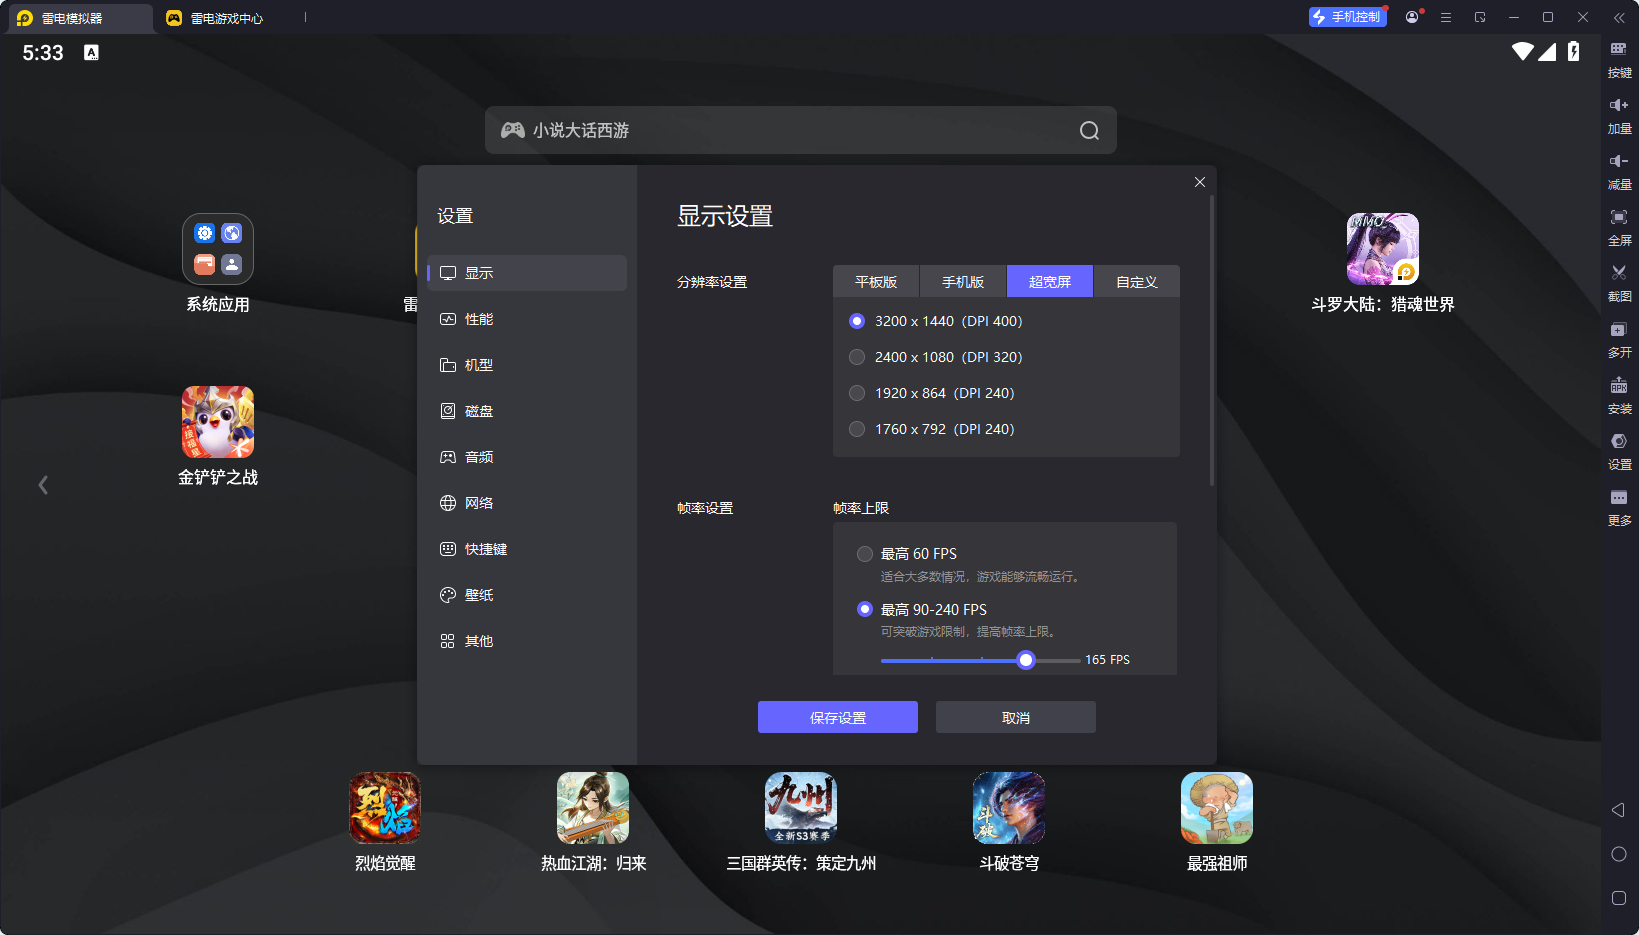The width and height of the screenshot is (1639, 935).
Task: Click 保存设置 button
Action: 838,717
